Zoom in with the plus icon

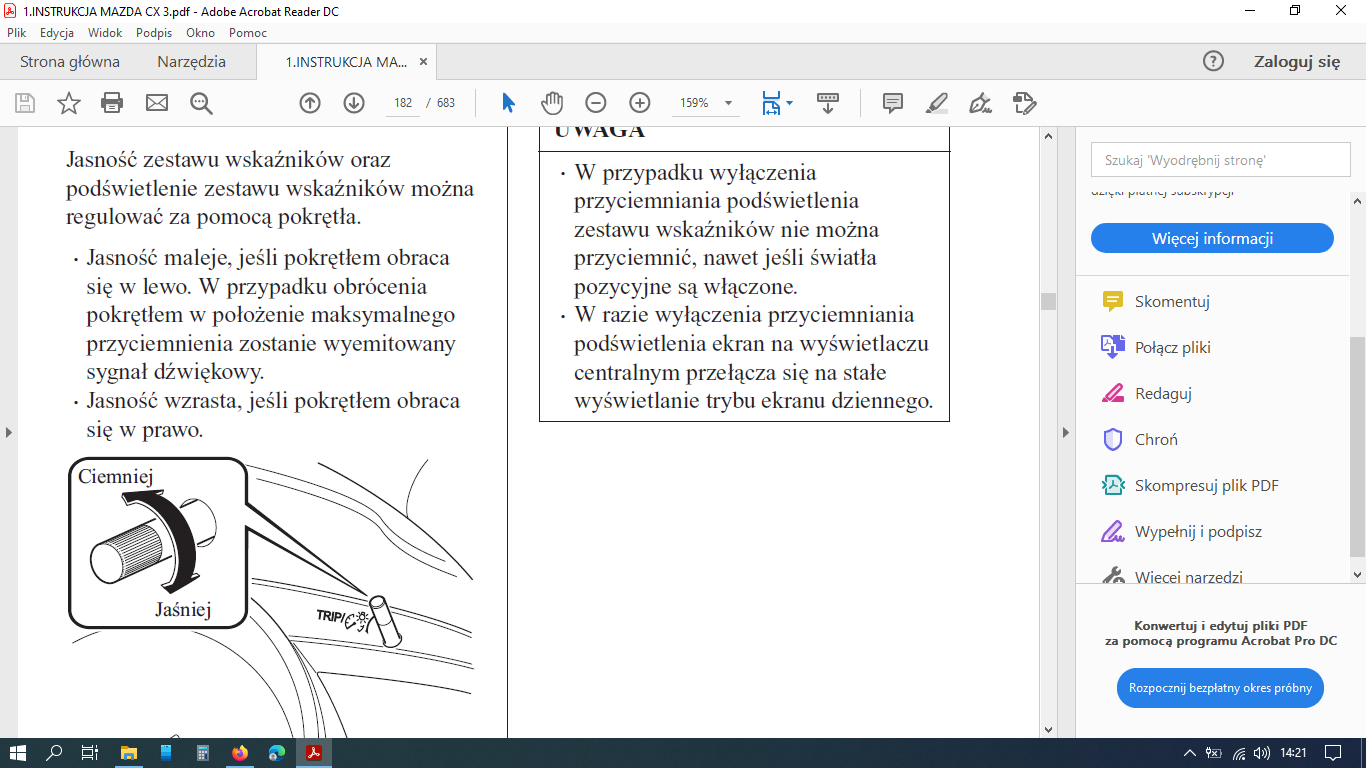coord(640,103)
